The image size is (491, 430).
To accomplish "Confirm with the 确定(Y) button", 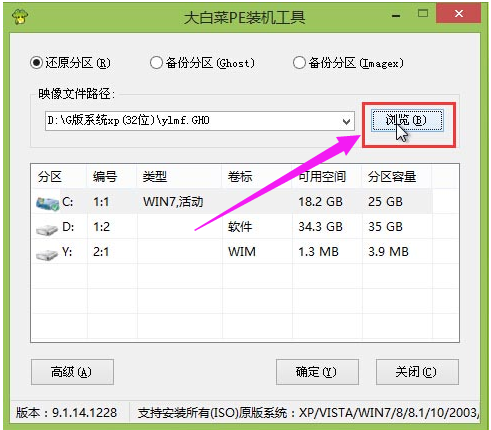I will (317, 372).
